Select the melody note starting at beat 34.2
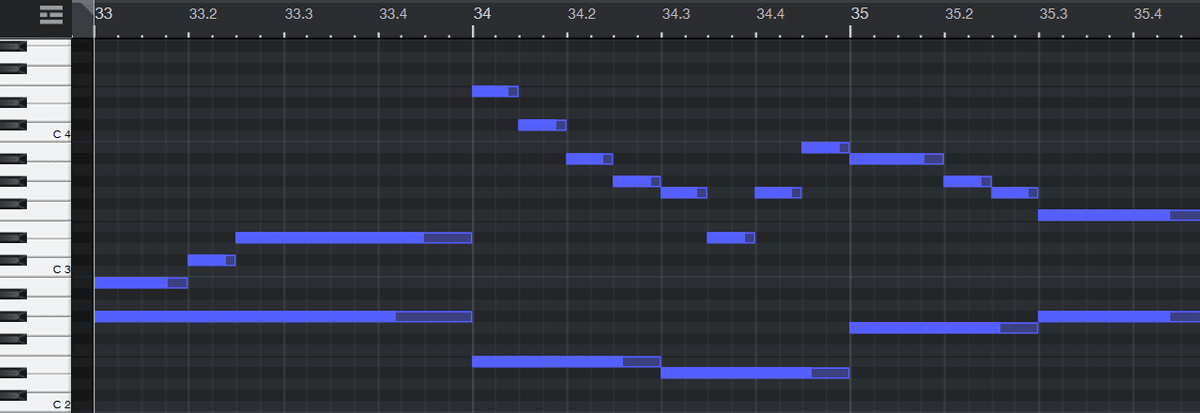 click(590, 159)
